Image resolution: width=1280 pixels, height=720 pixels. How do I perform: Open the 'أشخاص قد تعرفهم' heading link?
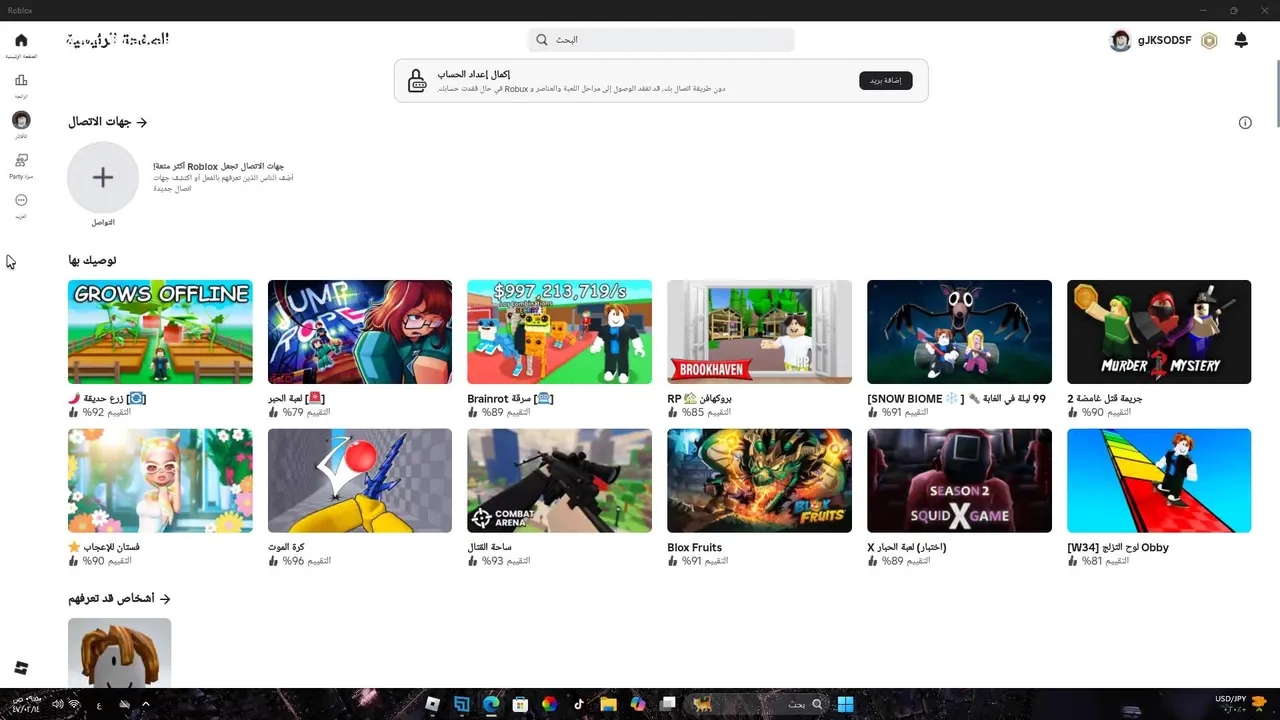tap(119, 598)
